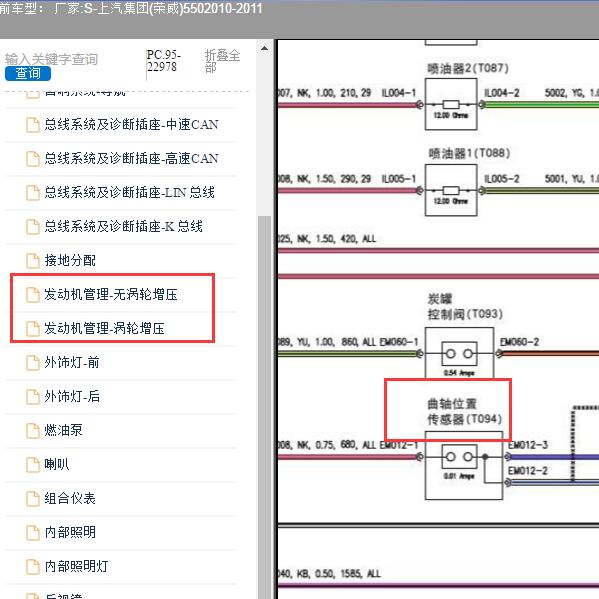Open 发动机管理-无涡轮增压 entry

tap(111, 295)
